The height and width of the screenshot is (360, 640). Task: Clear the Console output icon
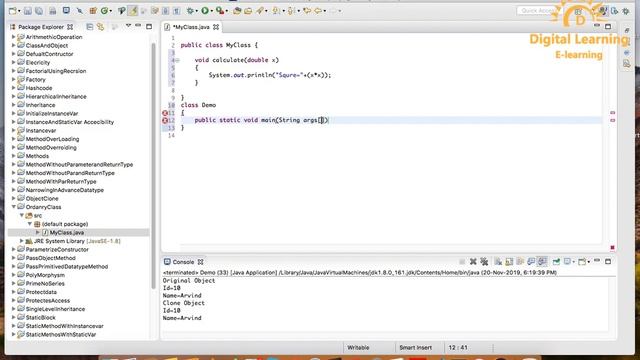(498, 262)
